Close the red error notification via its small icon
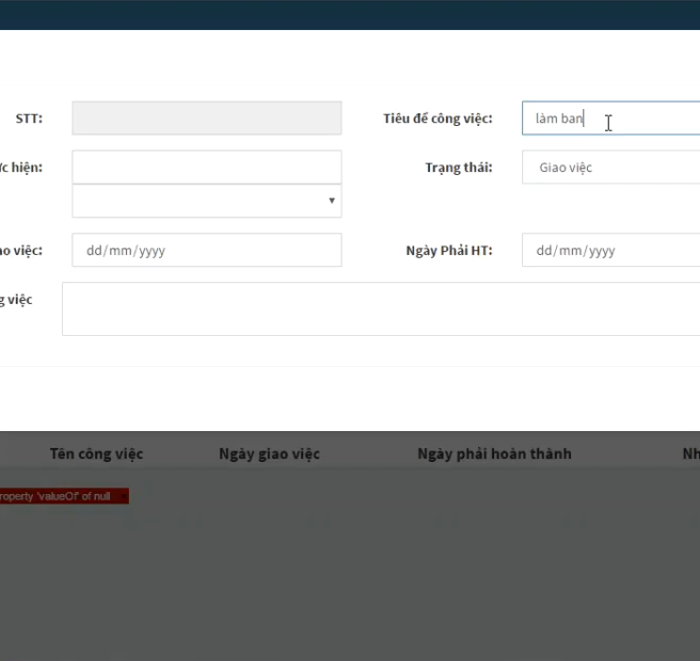 click(122, 496)
